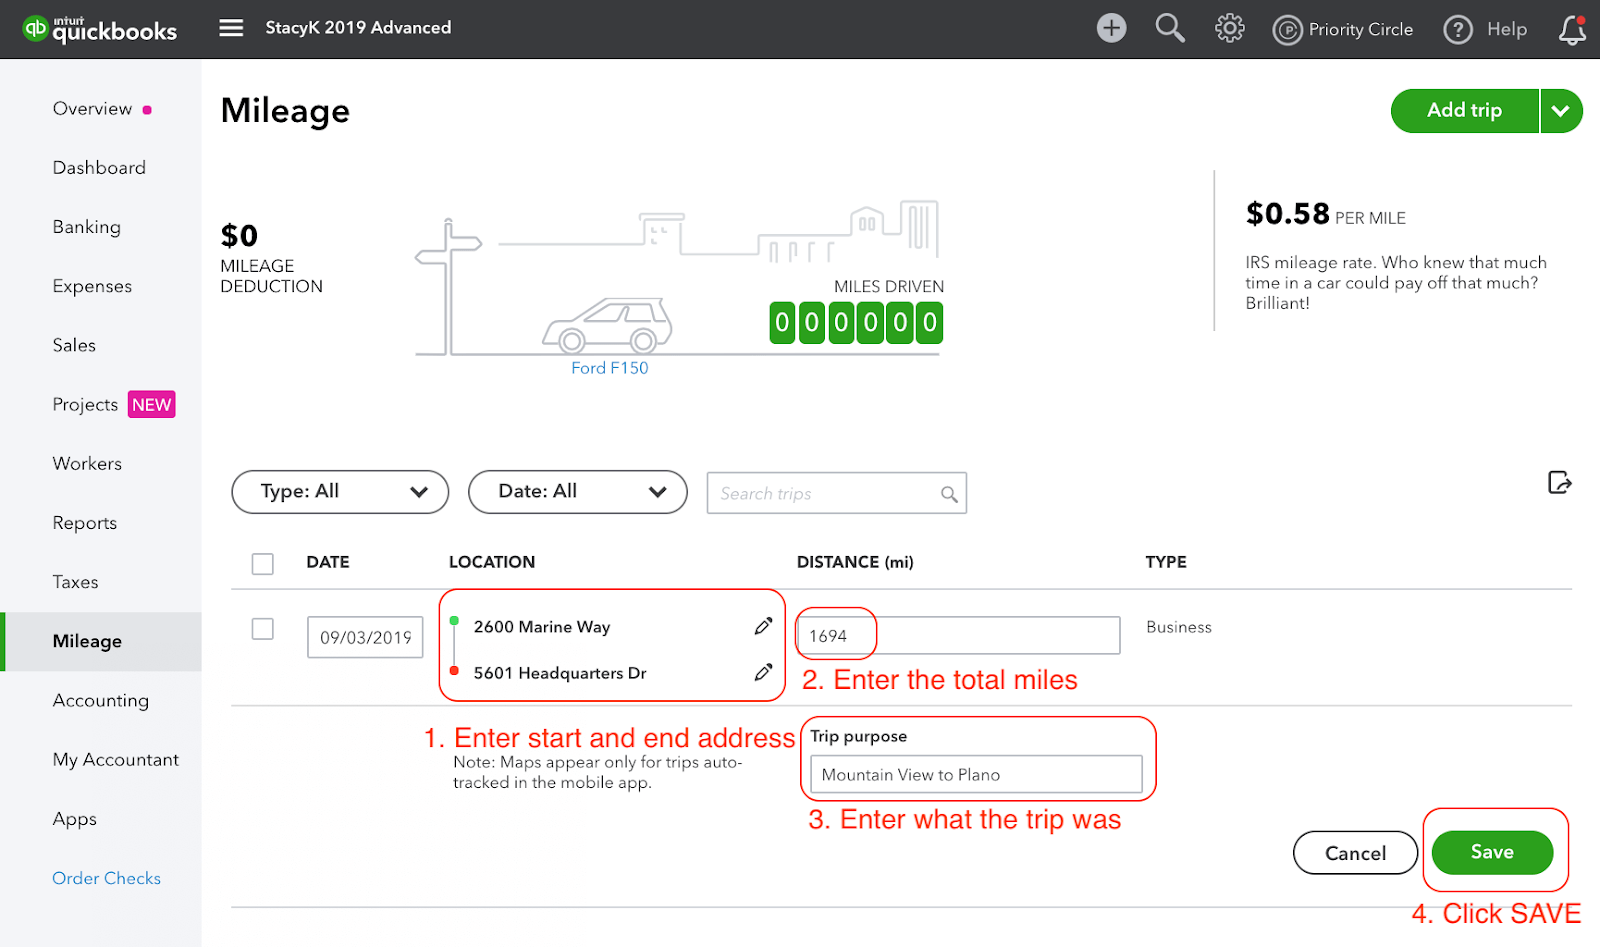Open the Ford F150 vehicle link
Viewport: 1600px width, 947px height.
[x=610, y=368]
